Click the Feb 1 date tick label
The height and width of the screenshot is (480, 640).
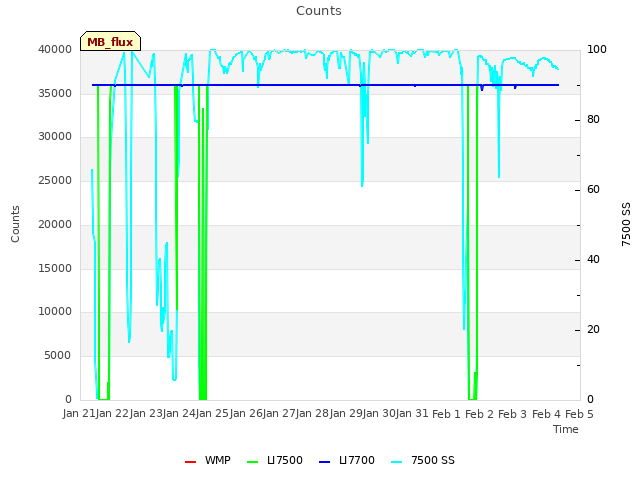tap(446, 414)
